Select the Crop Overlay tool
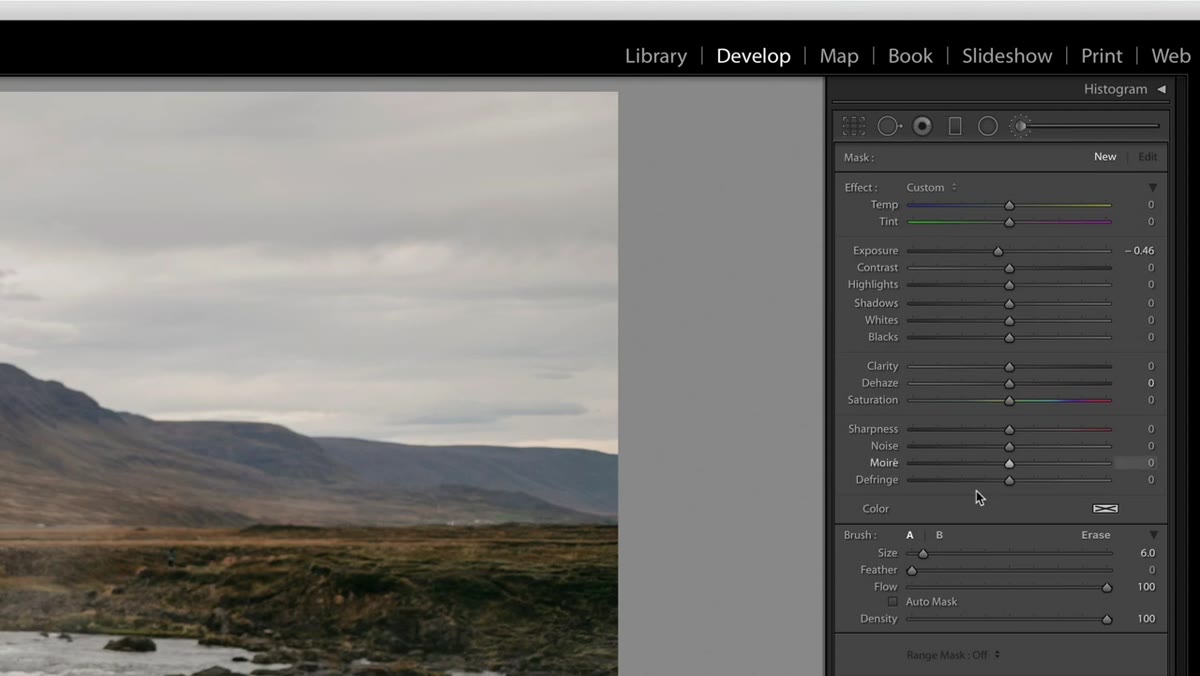The image size is (1200, 676). point(854,126)
